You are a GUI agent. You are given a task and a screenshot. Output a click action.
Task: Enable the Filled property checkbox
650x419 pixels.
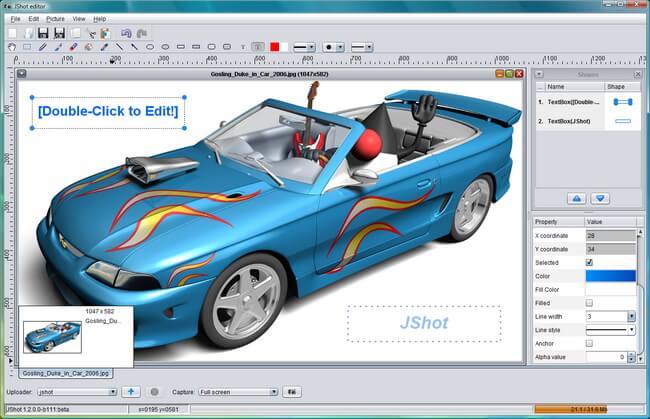(589, 303)
